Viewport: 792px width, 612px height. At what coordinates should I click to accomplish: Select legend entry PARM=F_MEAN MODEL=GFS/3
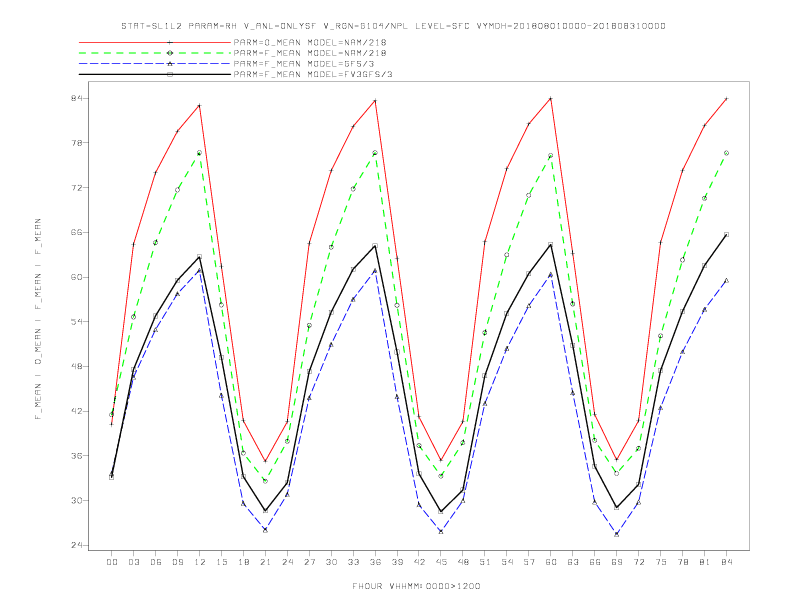pyautogui.click(x=304, y=64)
